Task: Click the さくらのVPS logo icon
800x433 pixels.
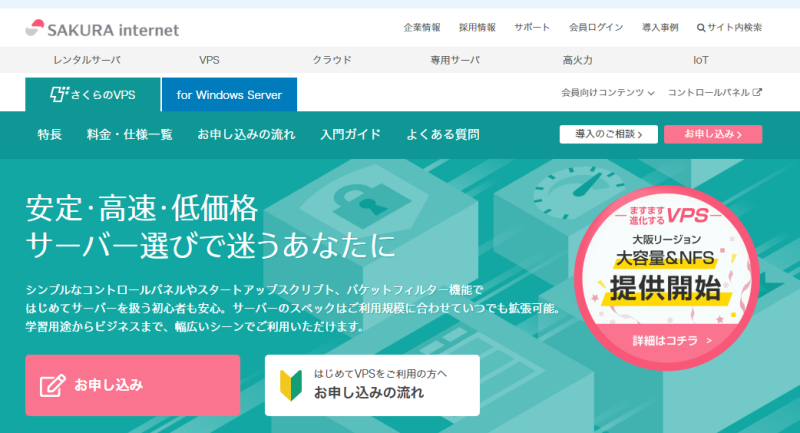Action: pyautogui.click(x=59, y=94)
